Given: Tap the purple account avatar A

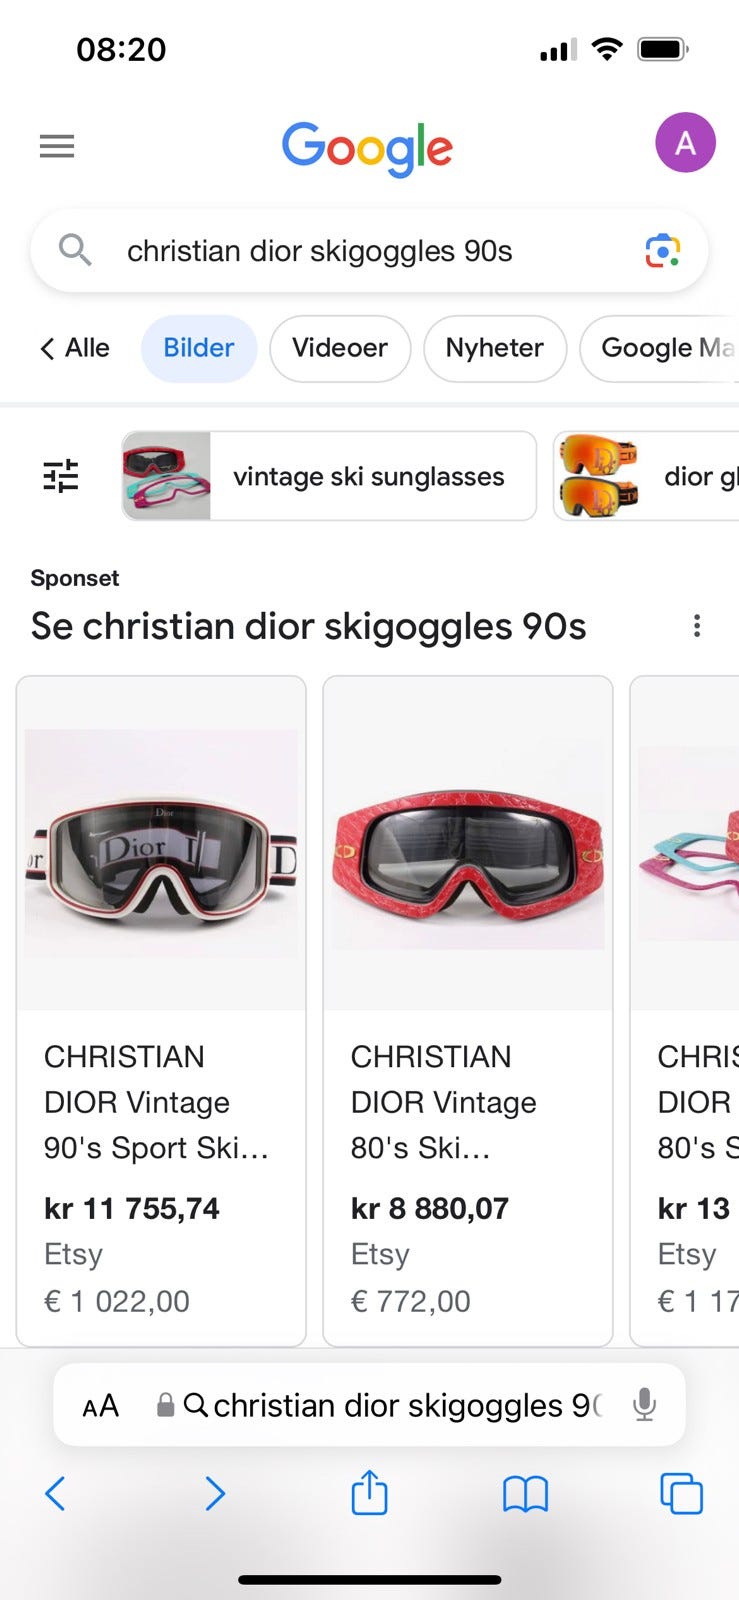Looking at the screenshot, I should [x=685, y=143].
